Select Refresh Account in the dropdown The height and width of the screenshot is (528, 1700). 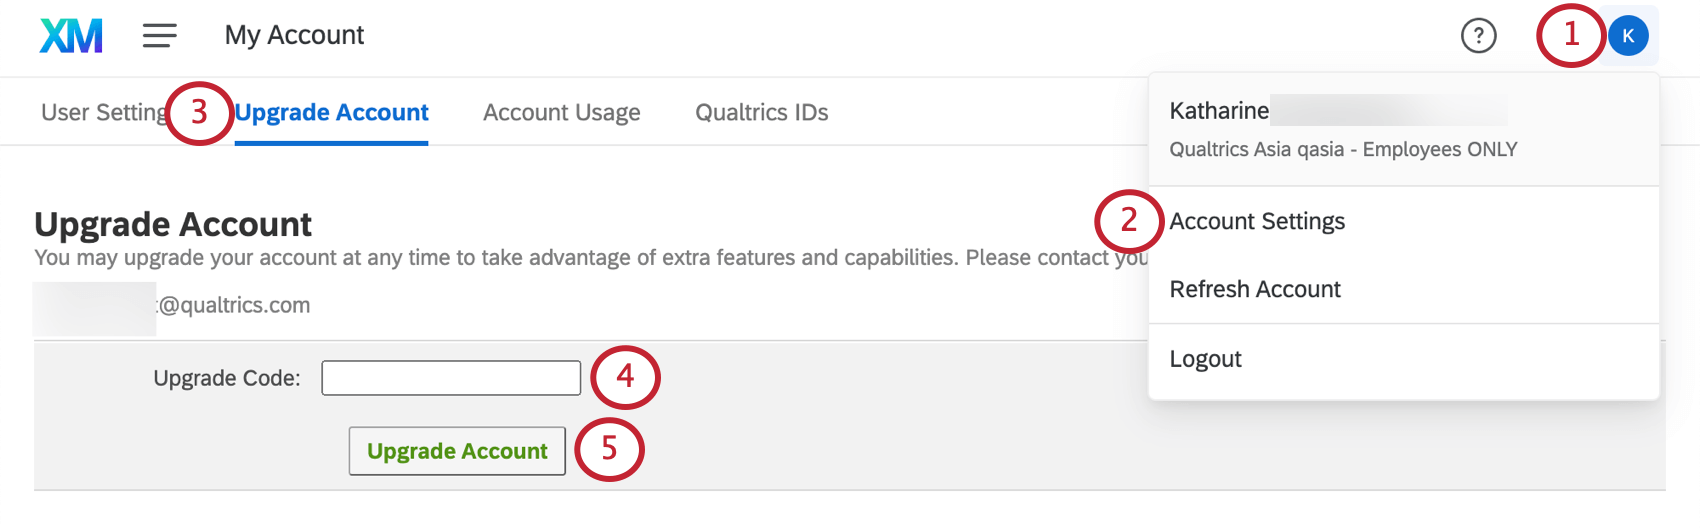coord(1255,289)
